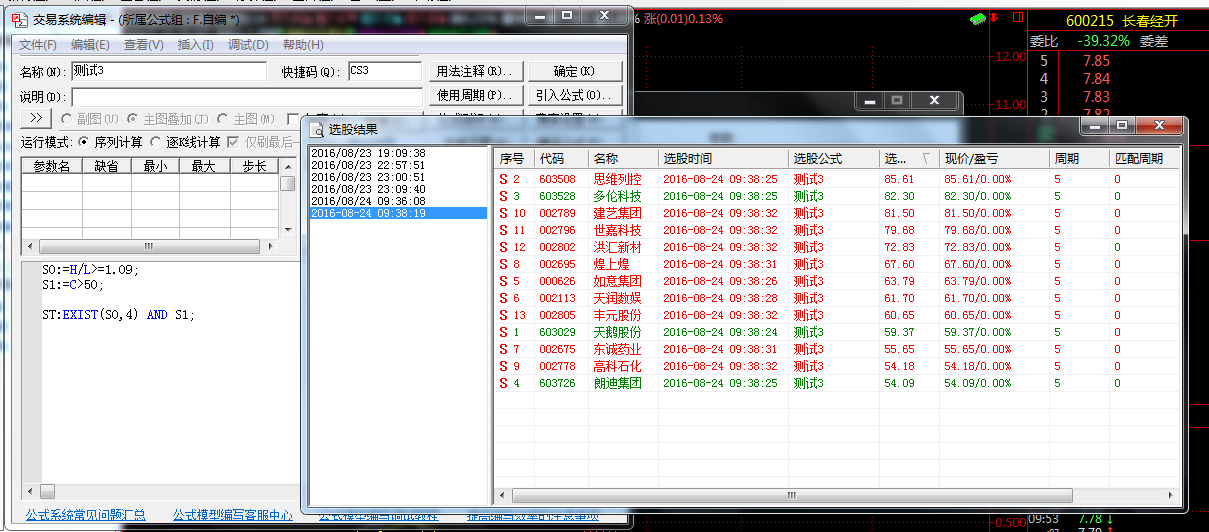
Task: Click the code editor horizontal scrollbar thumb
Action: (47, 491)
